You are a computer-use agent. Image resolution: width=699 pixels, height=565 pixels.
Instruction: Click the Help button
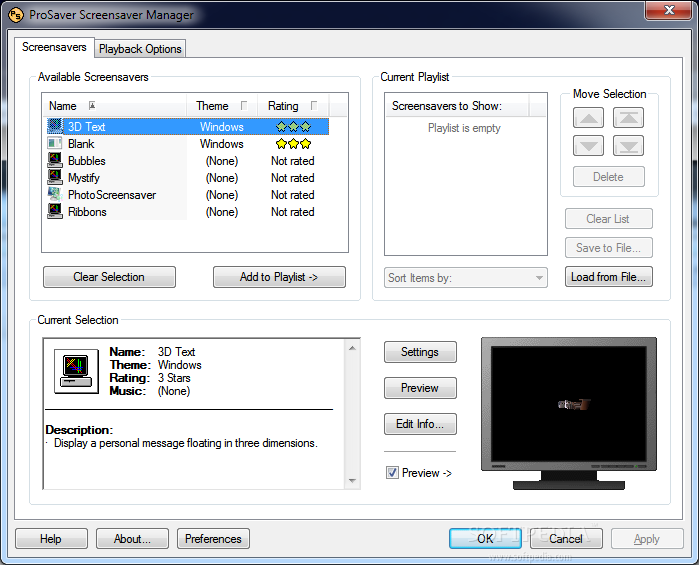point(51,539)
